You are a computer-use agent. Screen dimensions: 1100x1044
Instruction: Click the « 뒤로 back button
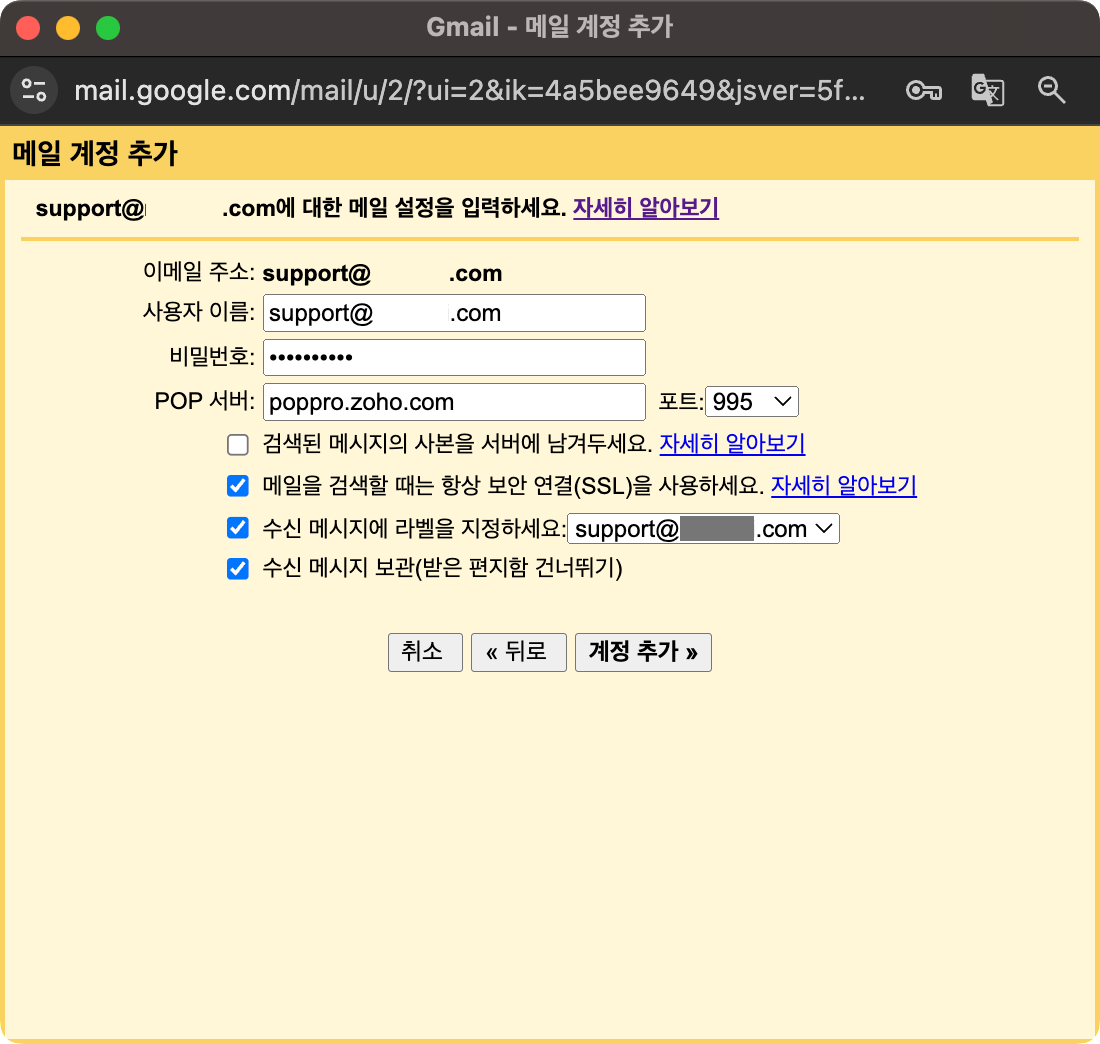point(518,652)
